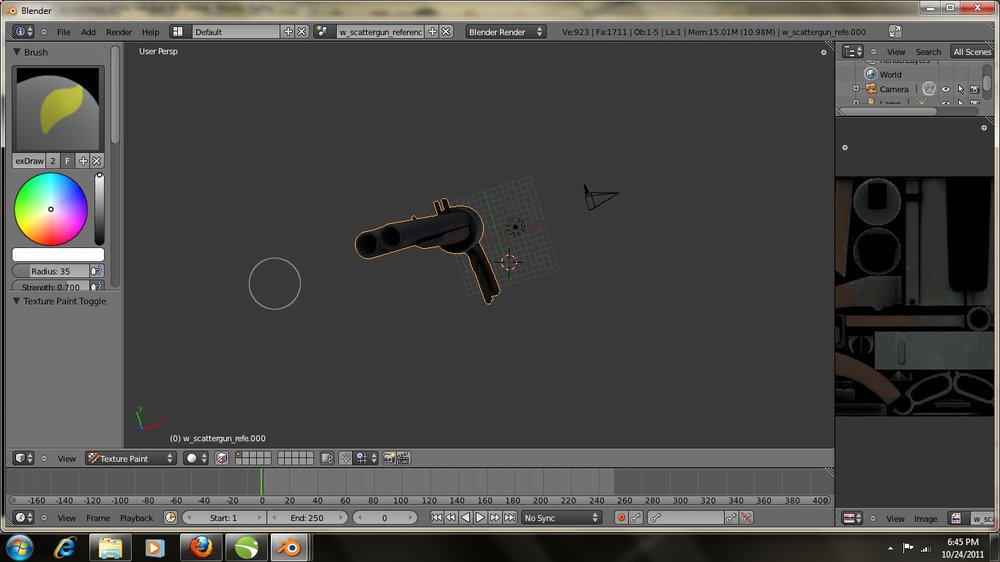The image size is (1000, 562).
Task: Add a new brush datablock
Action: point(83,161)
